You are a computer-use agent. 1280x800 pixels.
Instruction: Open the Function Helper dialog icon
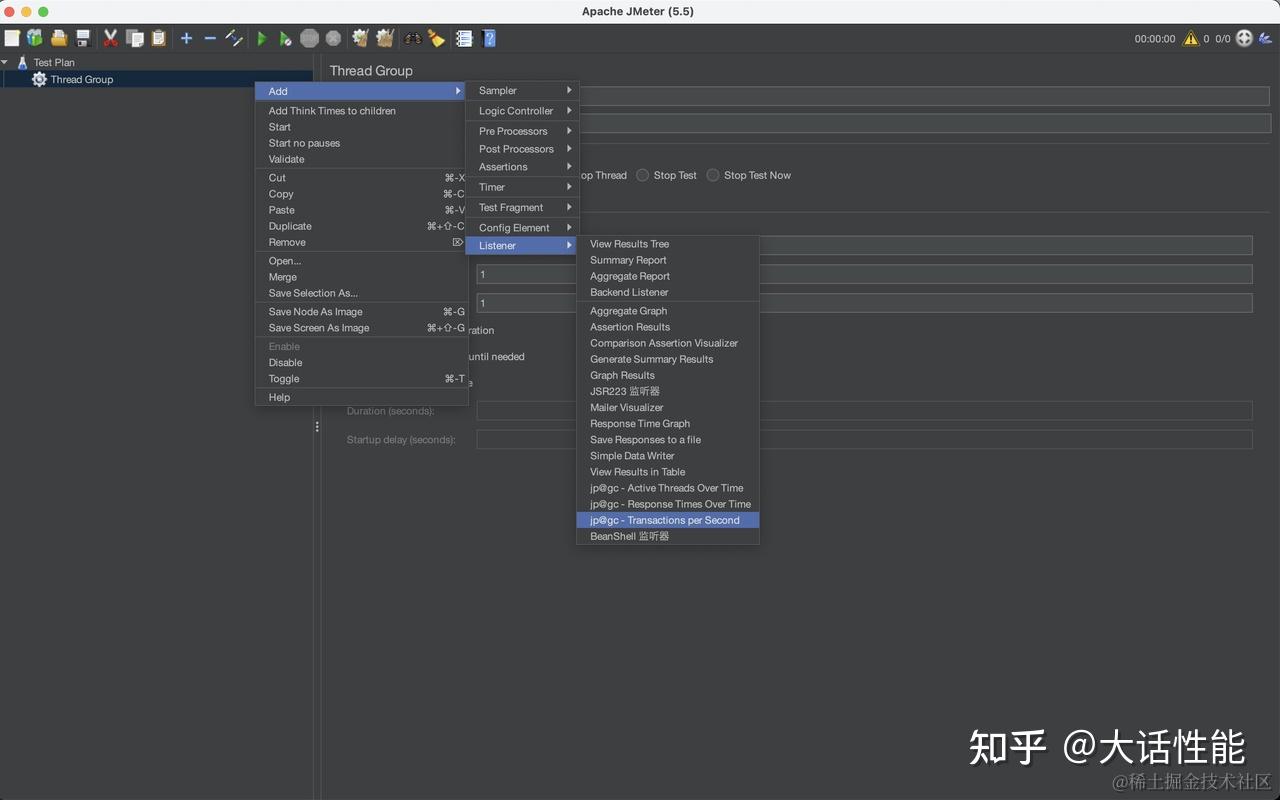(464, 38)
